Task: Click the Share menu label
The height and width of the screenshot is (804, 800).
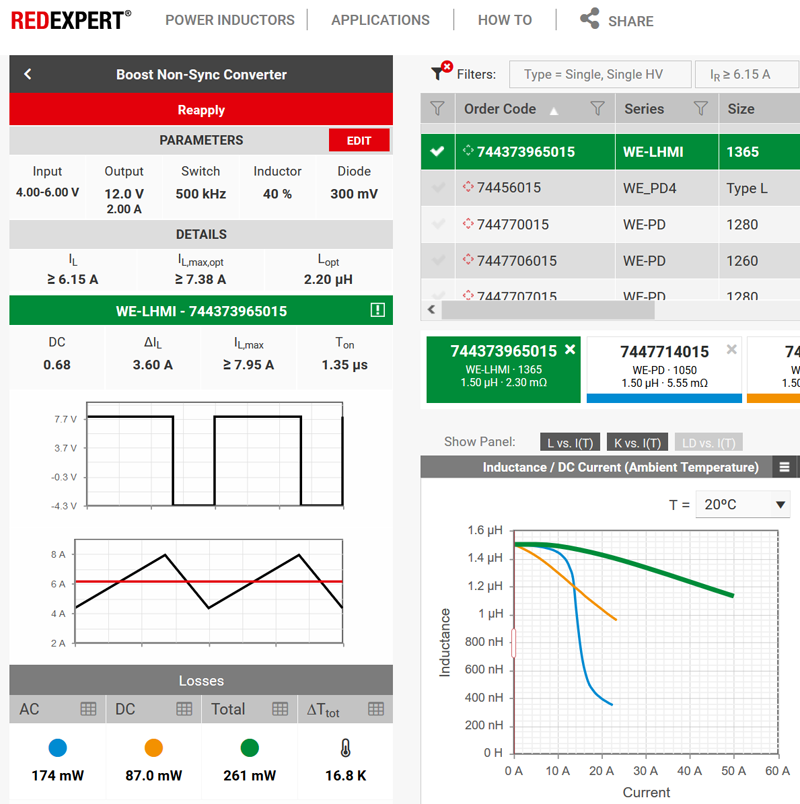Action: (x=631, y=21)
